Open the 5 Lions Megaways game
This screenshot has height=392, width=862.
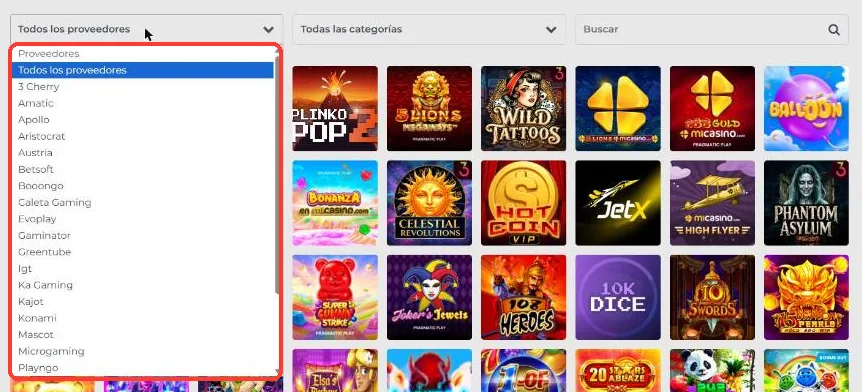point(429,108)
